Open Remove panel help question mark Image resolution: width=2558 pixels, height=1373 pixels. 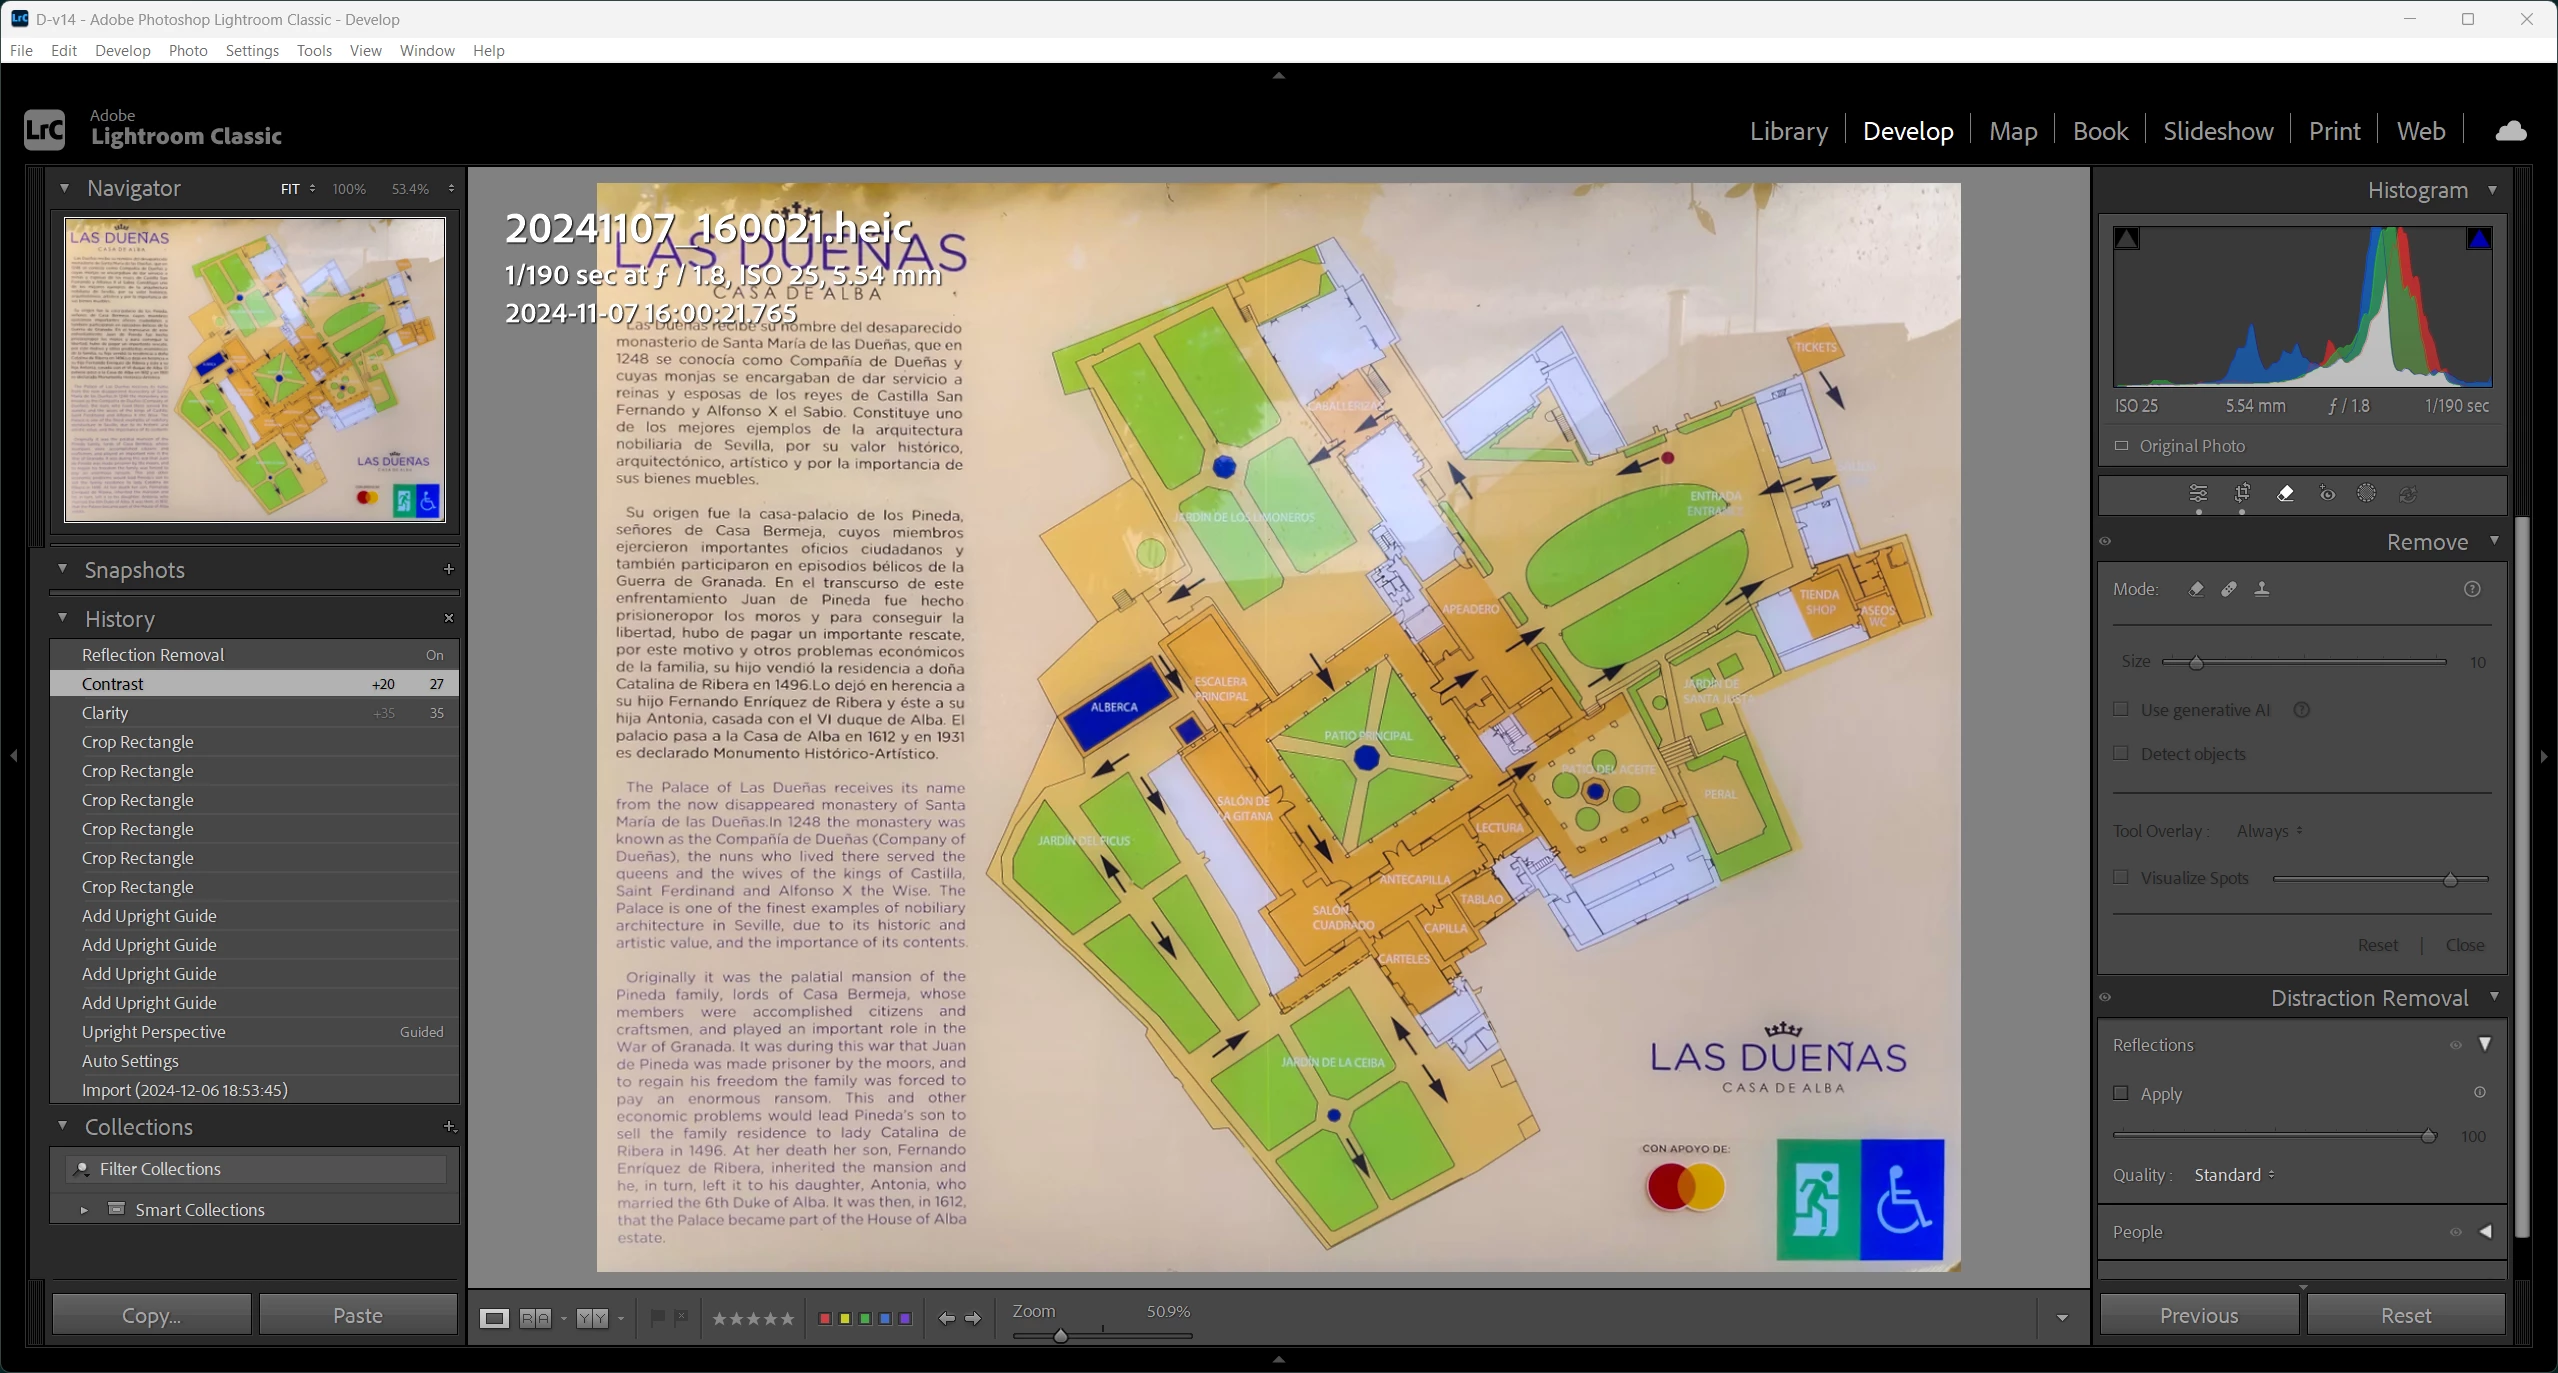point(2472,589)
